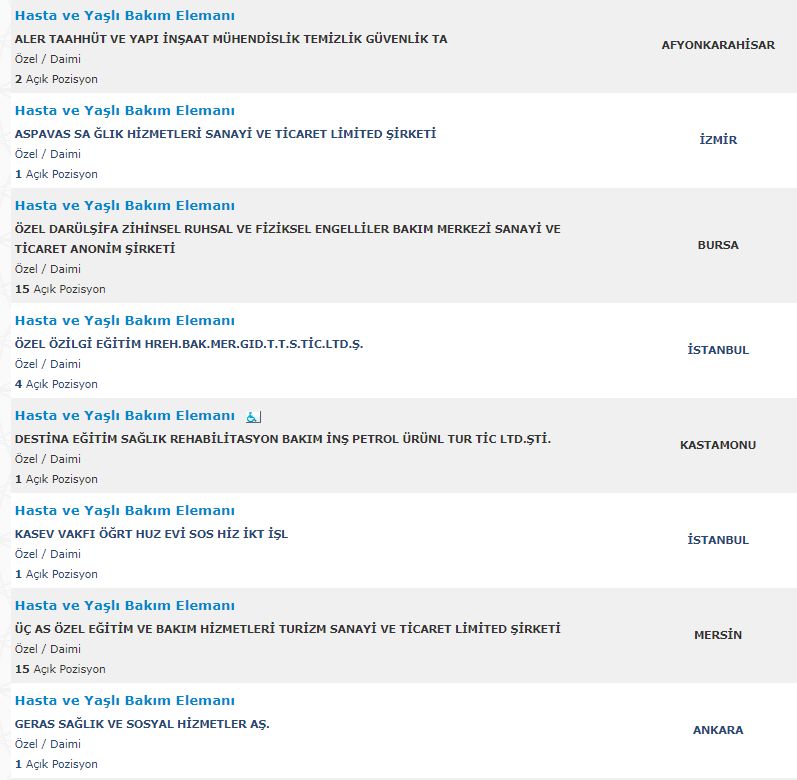797x780 pixels.
Task: Click the BURSA location label
Action: (718, 245)
